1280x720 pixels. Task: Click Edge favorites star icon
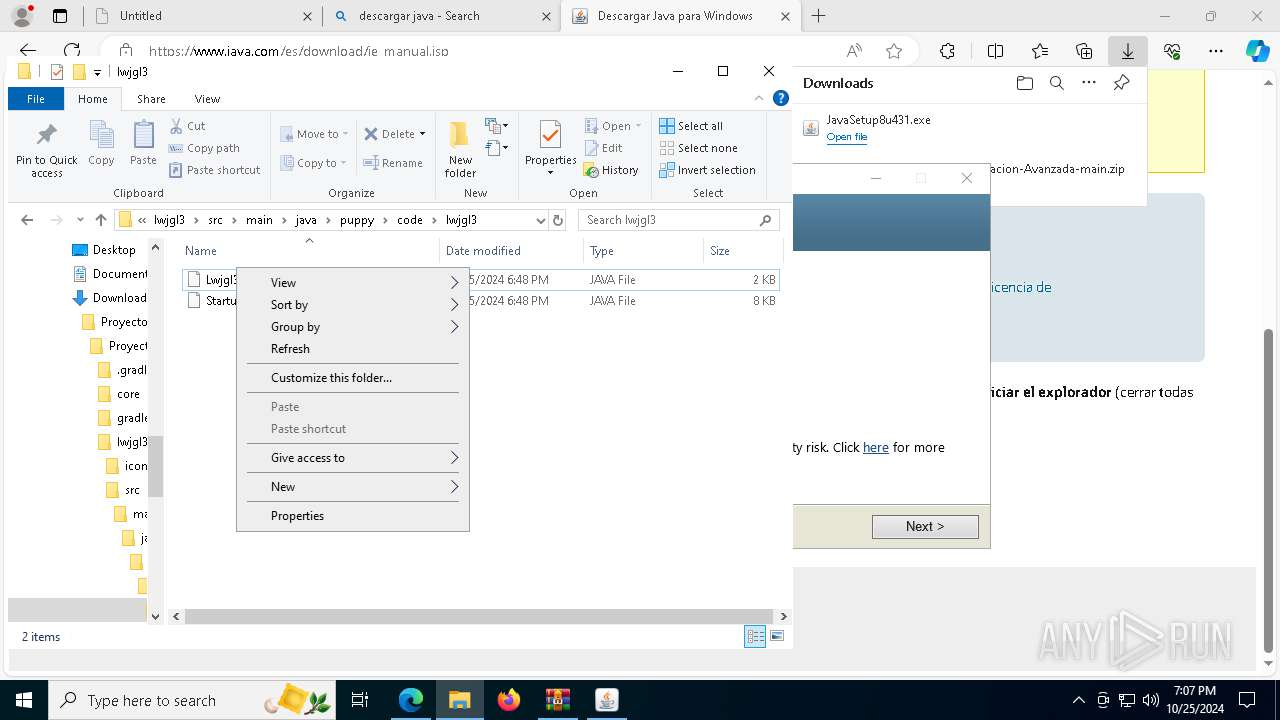pyautogui.click(x=894, y=51)
